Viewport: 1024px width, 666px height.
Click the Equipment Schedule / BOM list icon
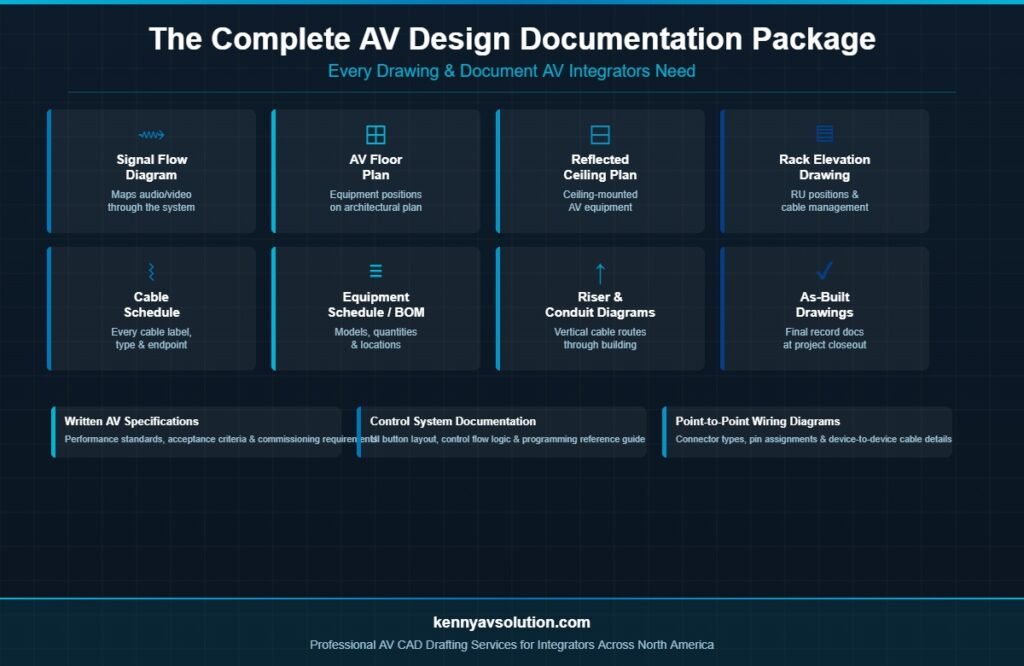click(376, 269)
